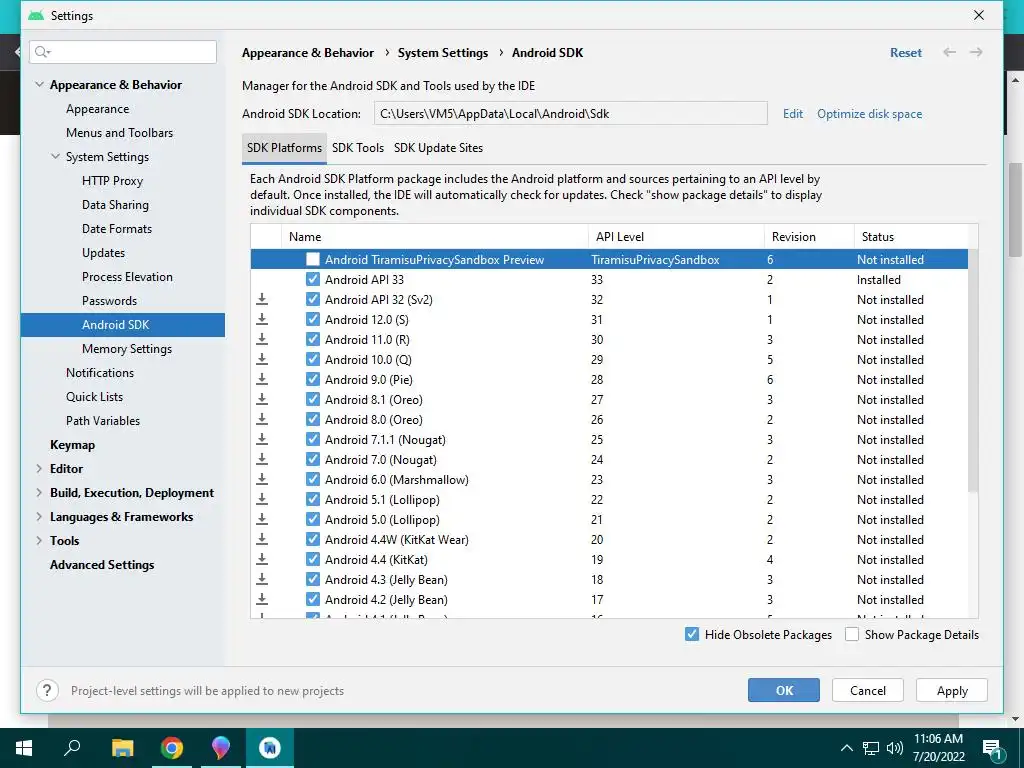
Task: Click the download icon beside Android 12.0 (S)
Action: pos(262,319)
